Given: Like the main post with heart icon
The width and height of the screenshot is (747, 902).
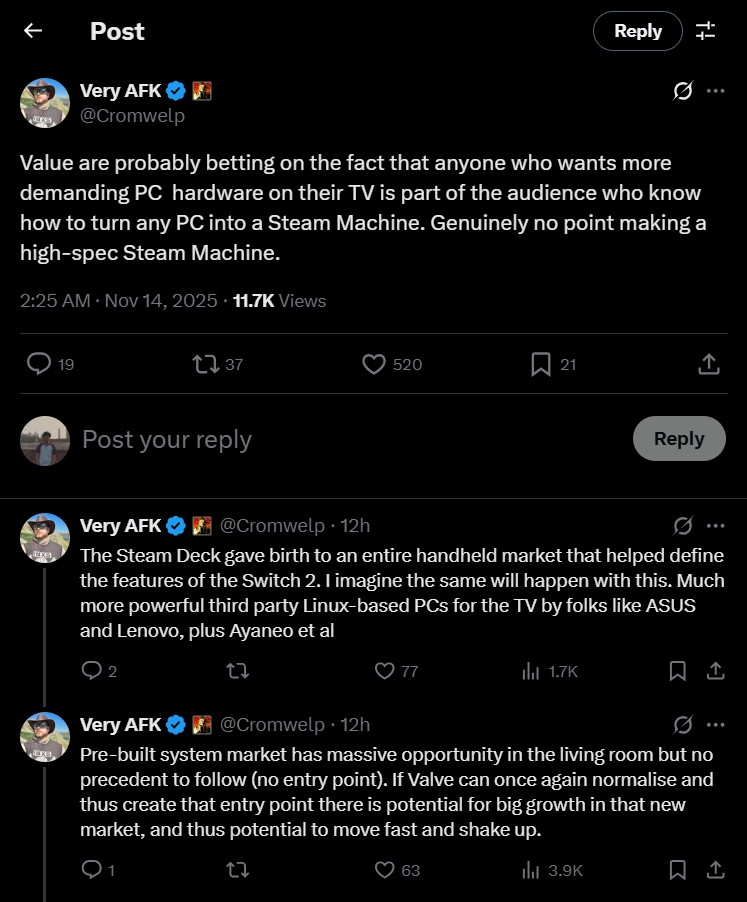Looking at the screenshot, I should click(374, 365).
